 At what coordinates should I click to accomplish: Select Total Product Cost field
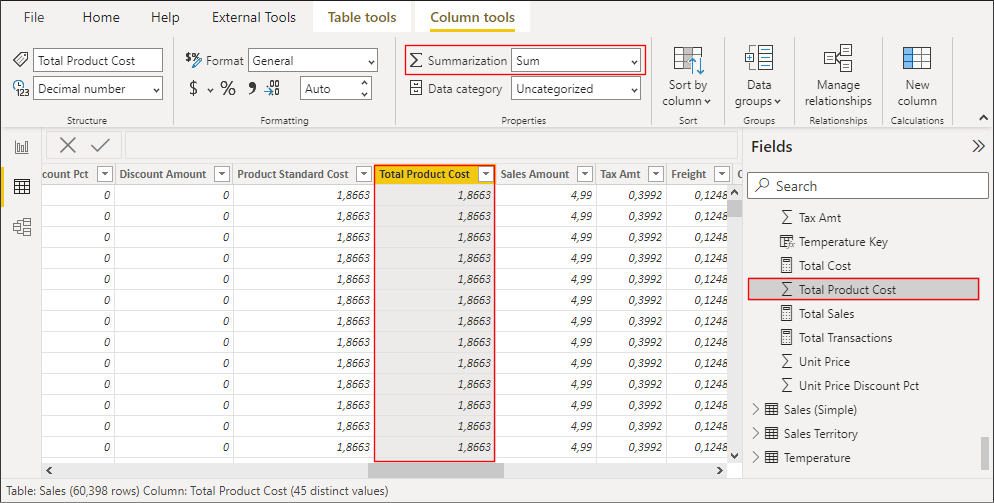[863, 289]
